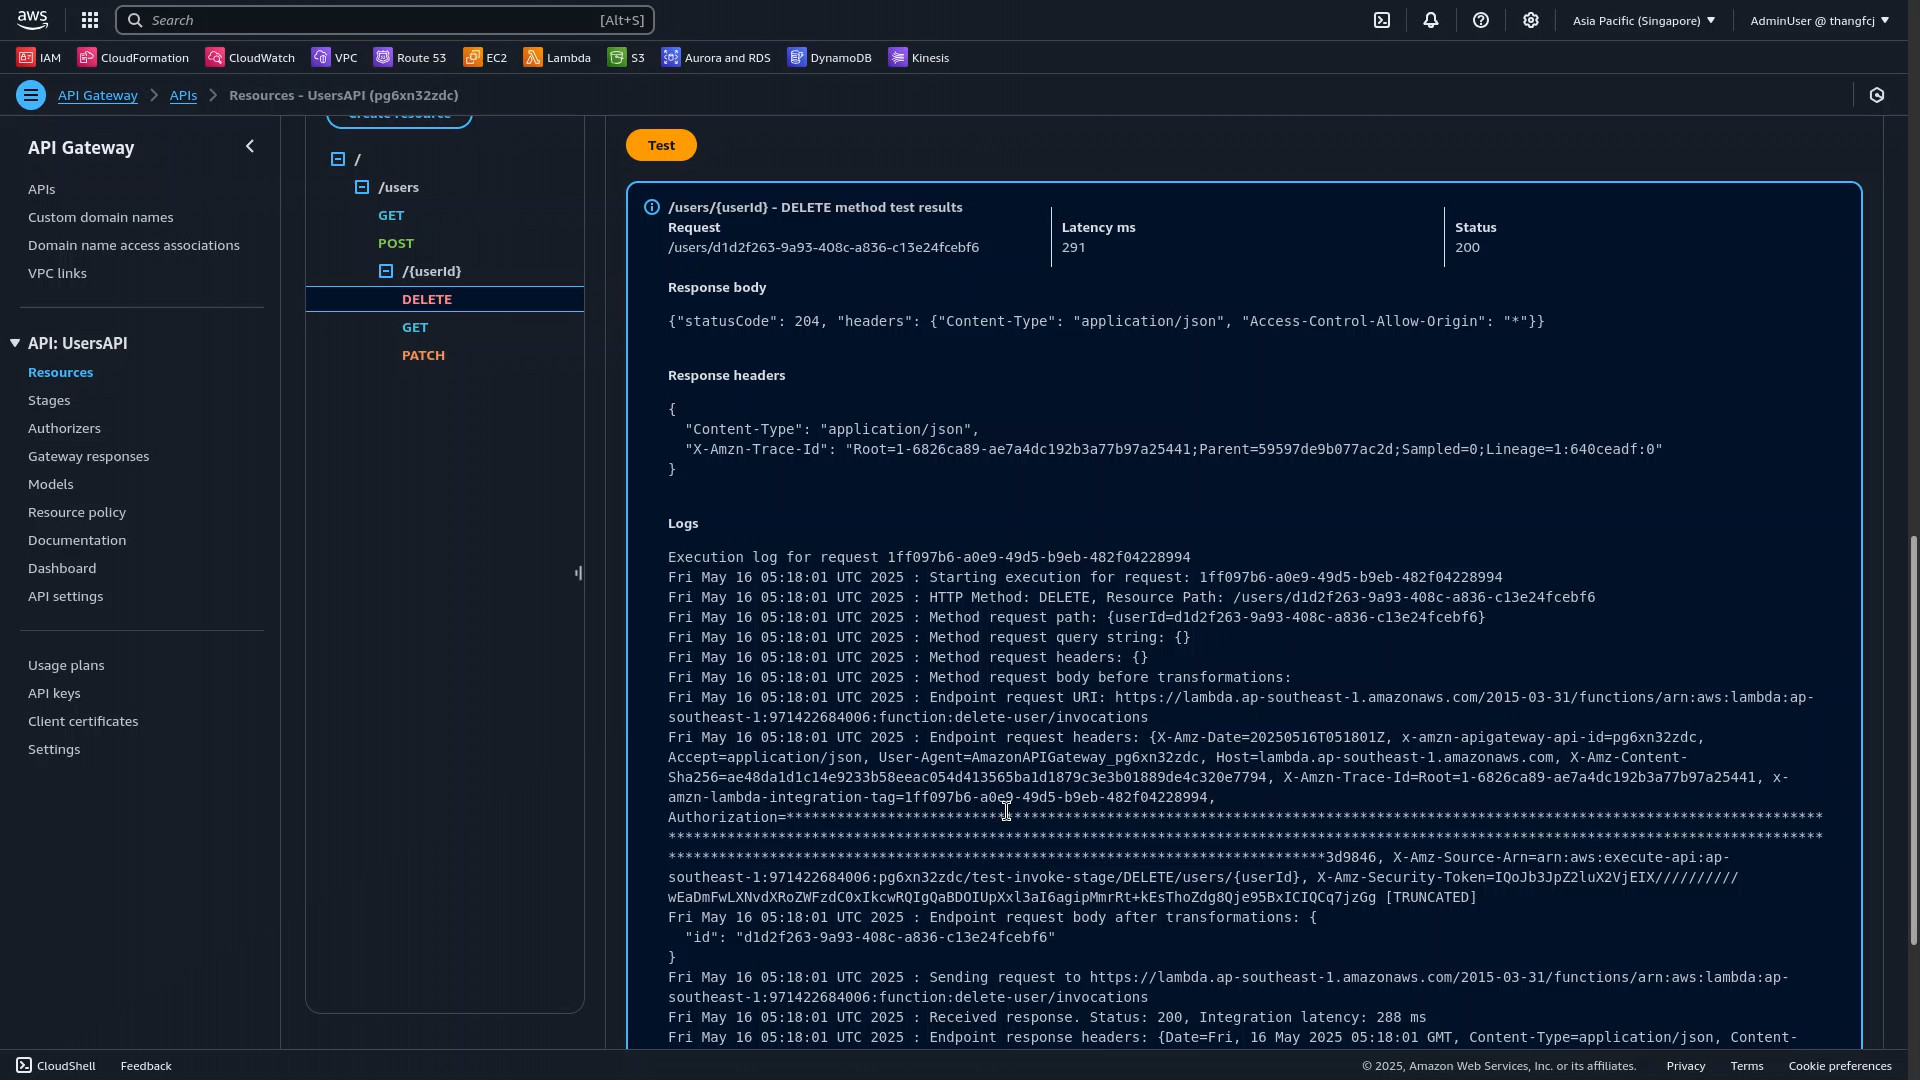The image size is (1920, 1080).
Task: Open DynamoDB service shortcut
Action: pos(830,58)
